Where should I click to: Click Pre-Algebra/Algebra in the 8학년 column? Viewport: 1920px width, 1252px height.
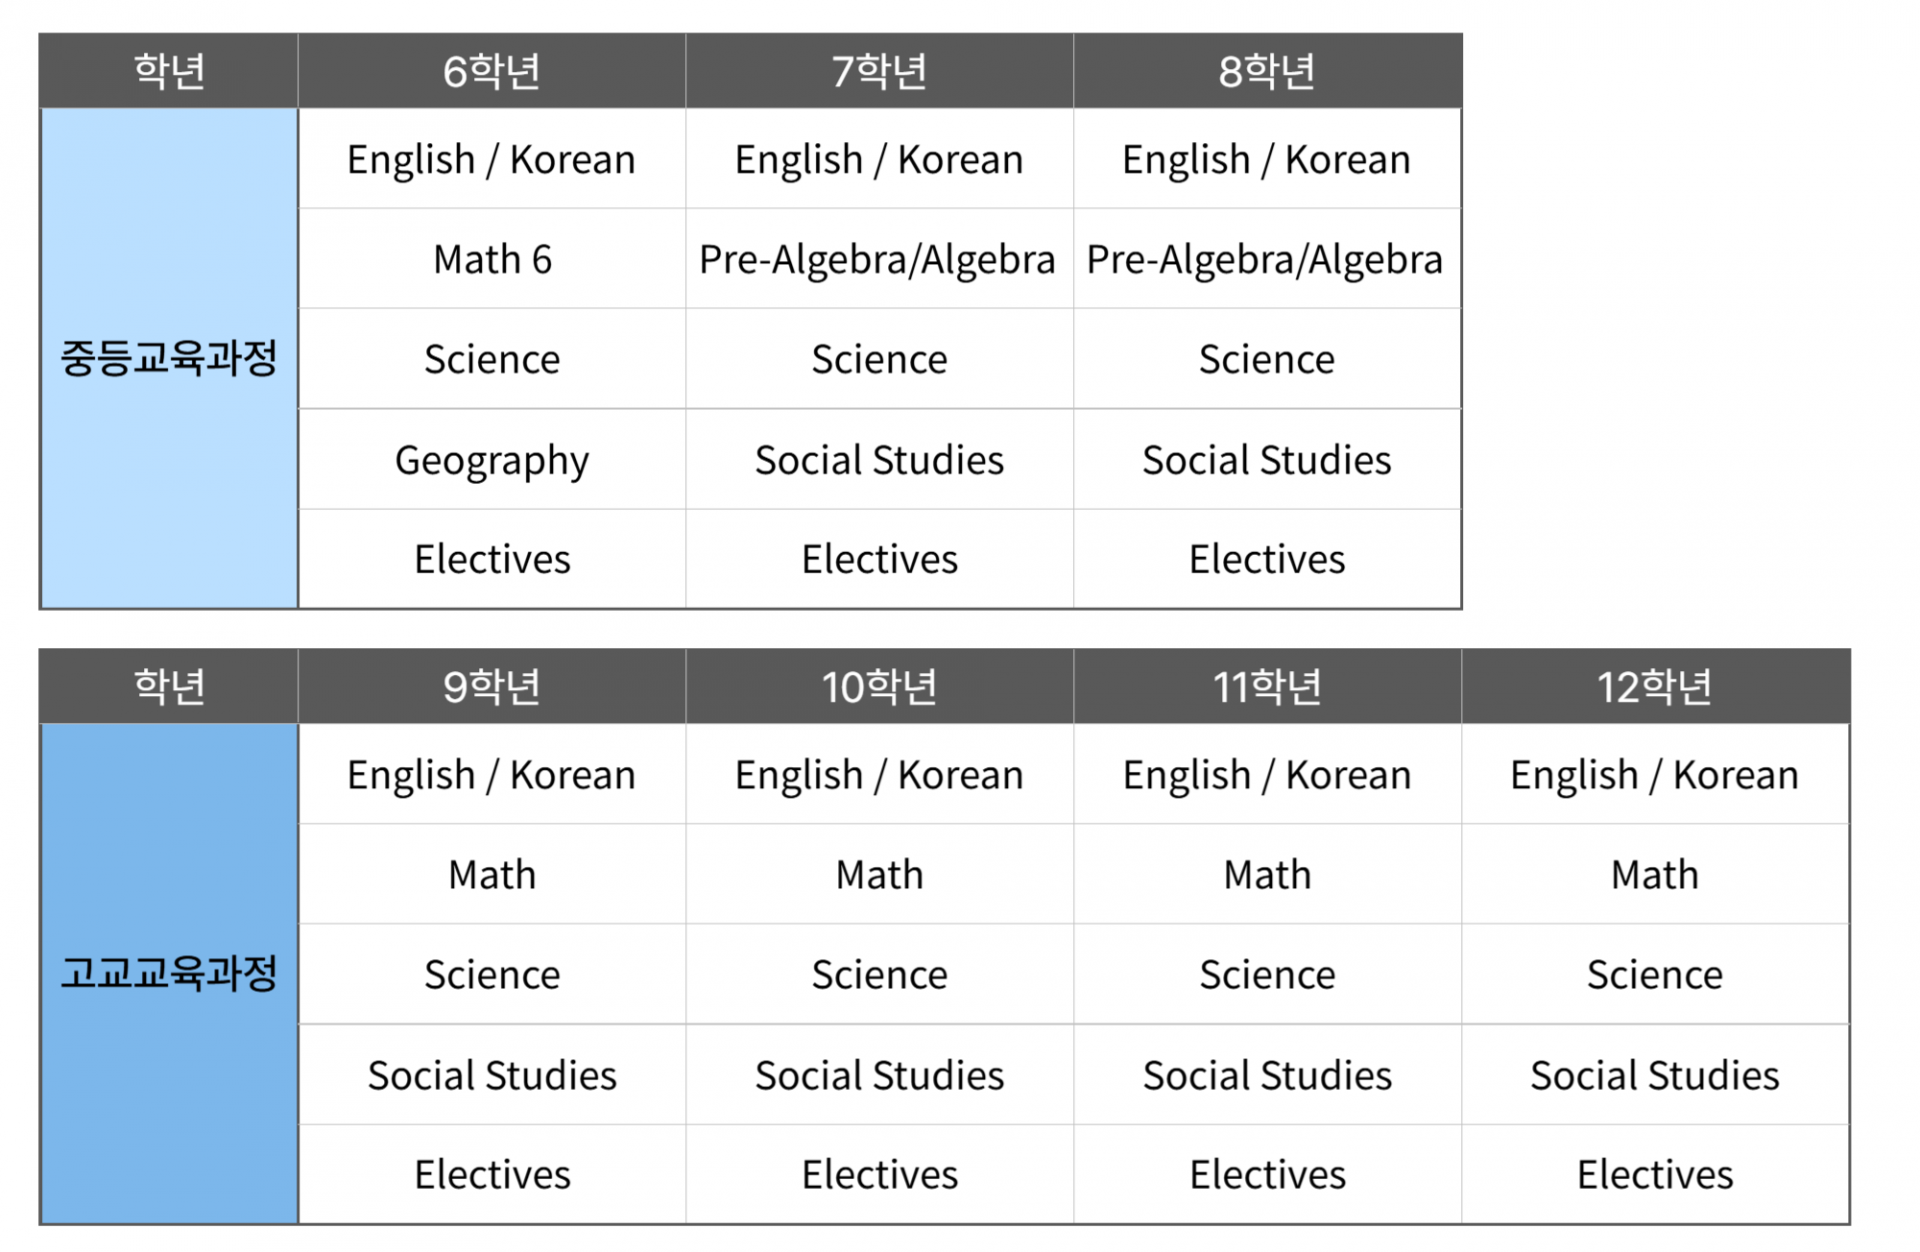1265,259
